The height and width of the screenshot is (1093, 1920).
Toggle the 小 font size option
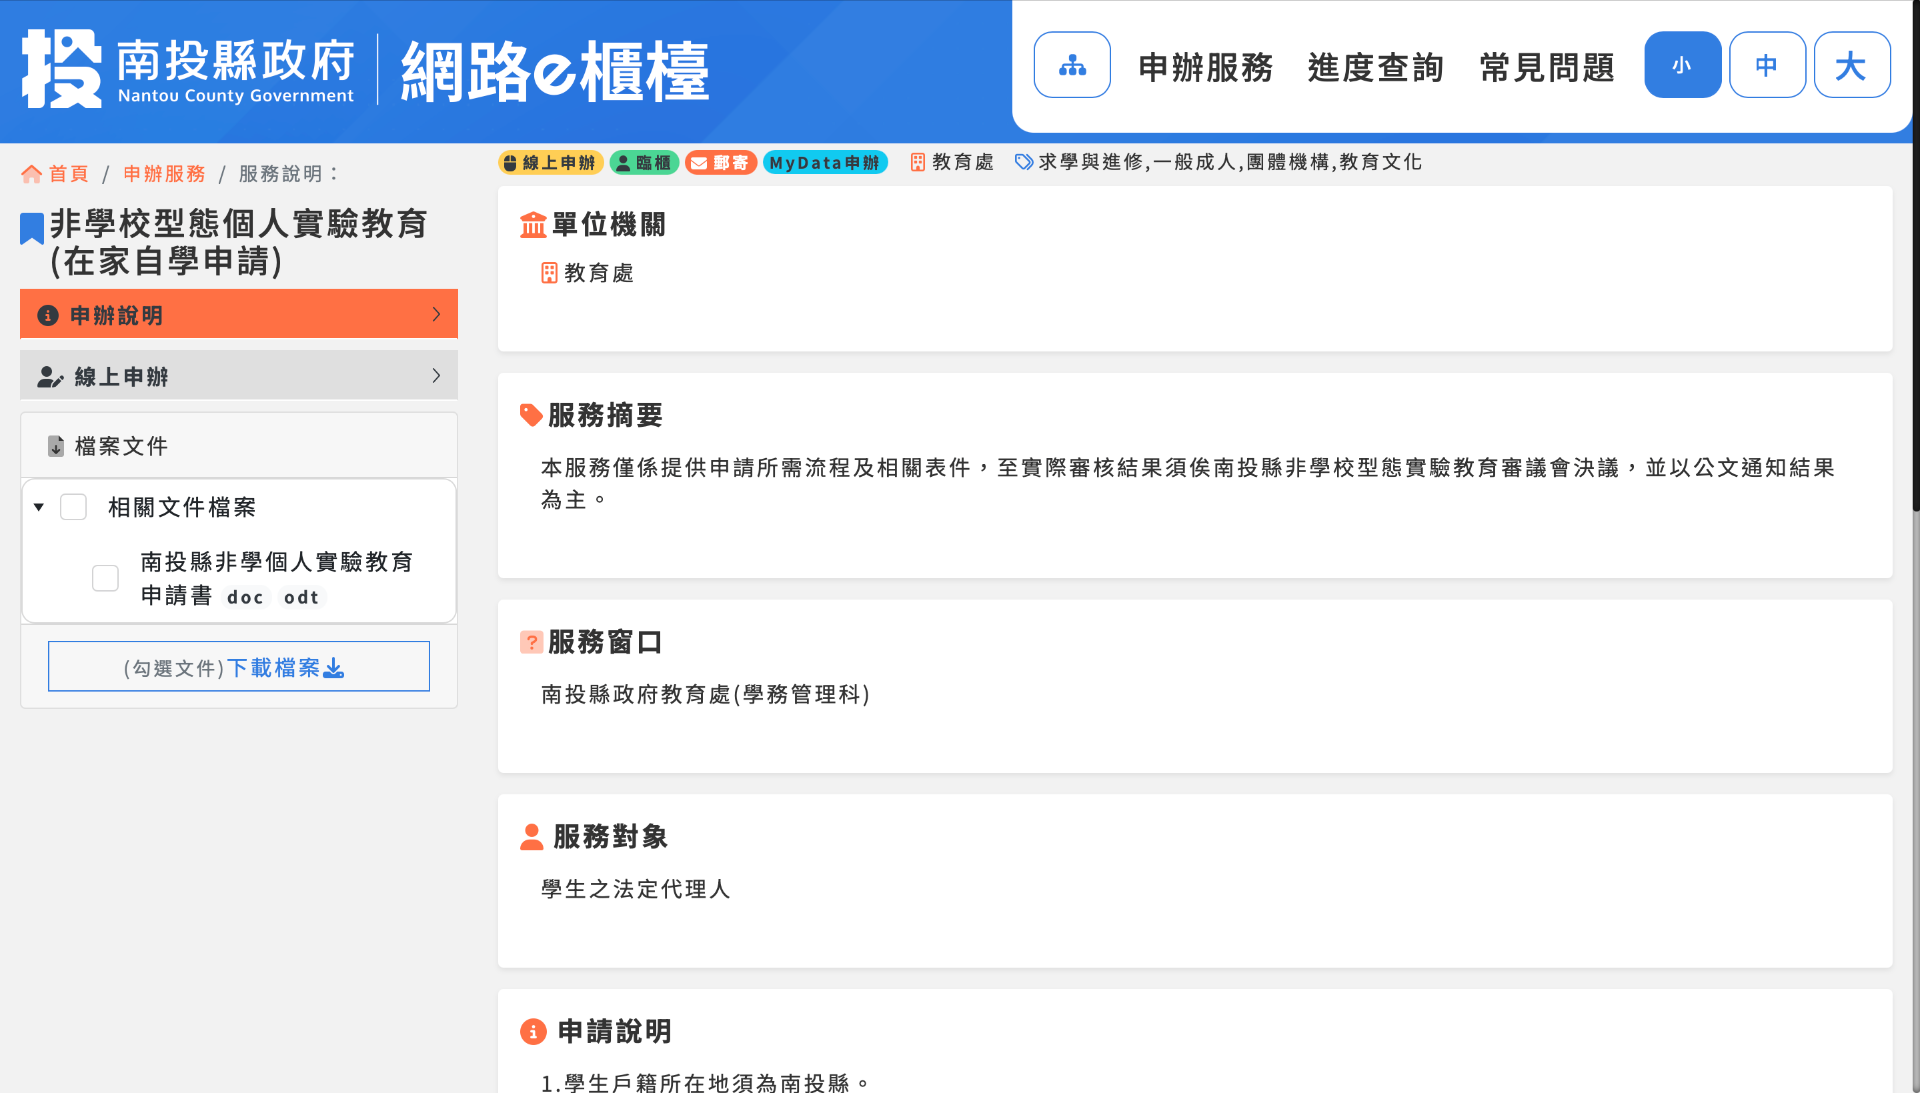click(x=1682, y=64)
